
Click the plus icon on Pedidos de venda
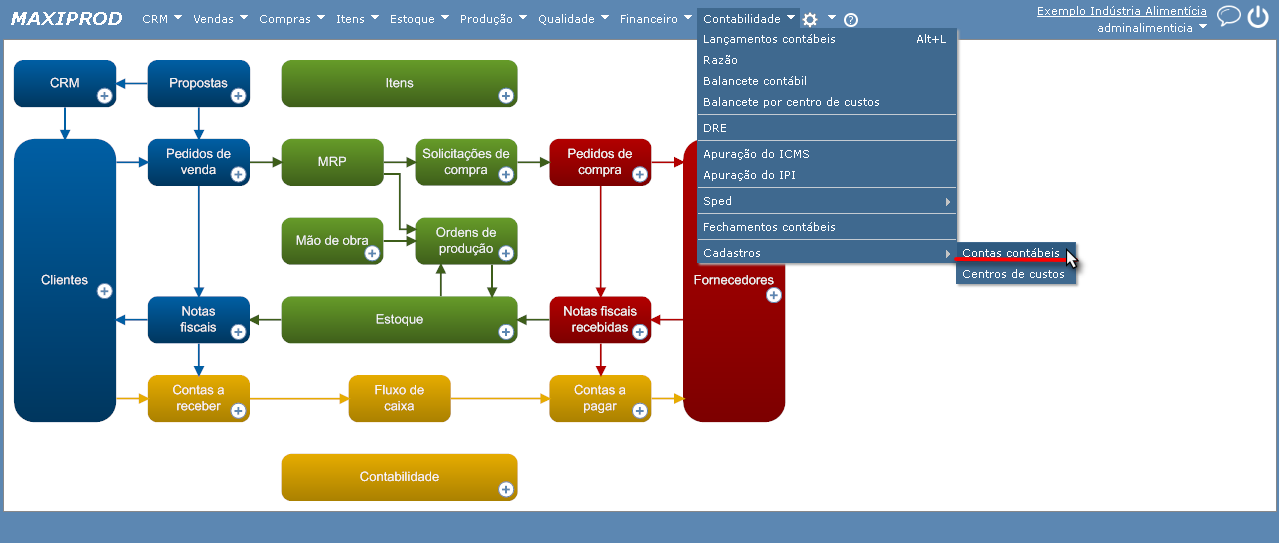[238, 174]
